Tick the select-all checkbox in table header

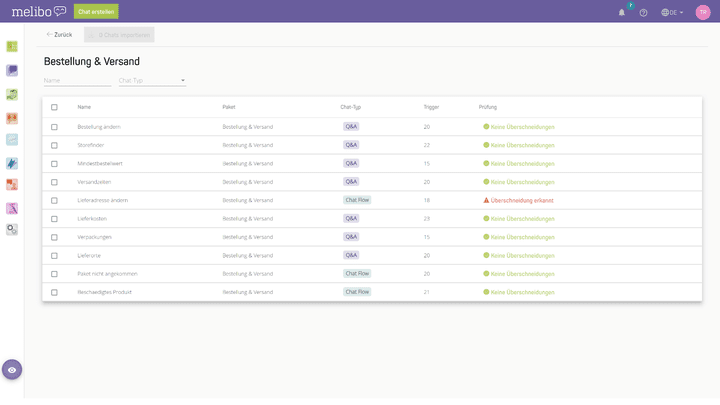click(54, 107)
